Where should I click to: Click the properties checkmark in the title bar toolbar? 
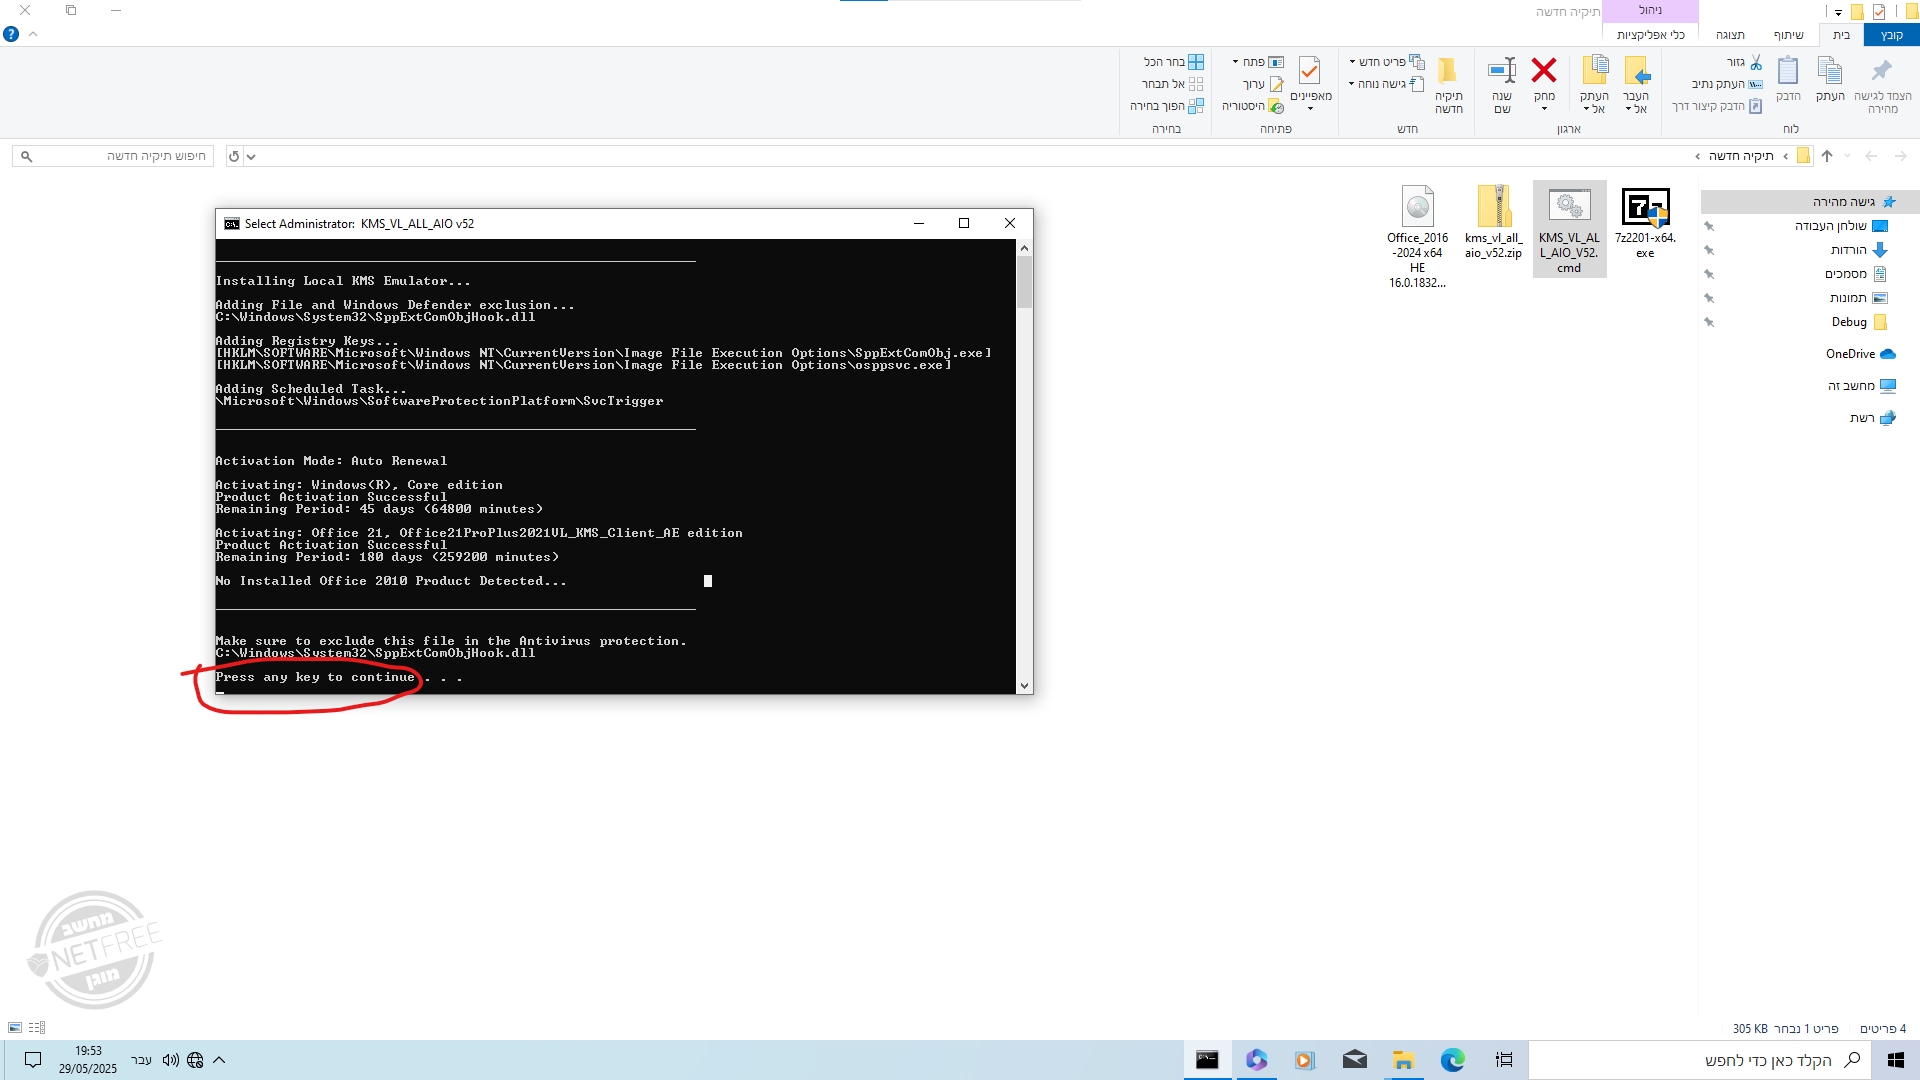click(x=1879, y=12)
